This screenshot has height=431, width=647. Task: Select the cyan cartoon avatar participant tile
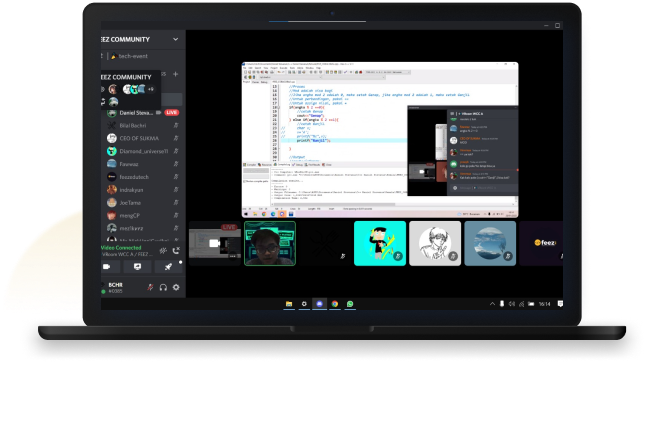pos(379,243)
